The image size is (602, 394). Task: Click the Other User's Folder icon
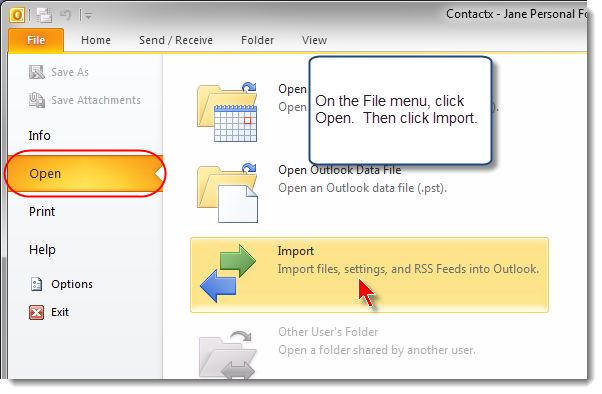pyautogui.click(x=227, y=354)
